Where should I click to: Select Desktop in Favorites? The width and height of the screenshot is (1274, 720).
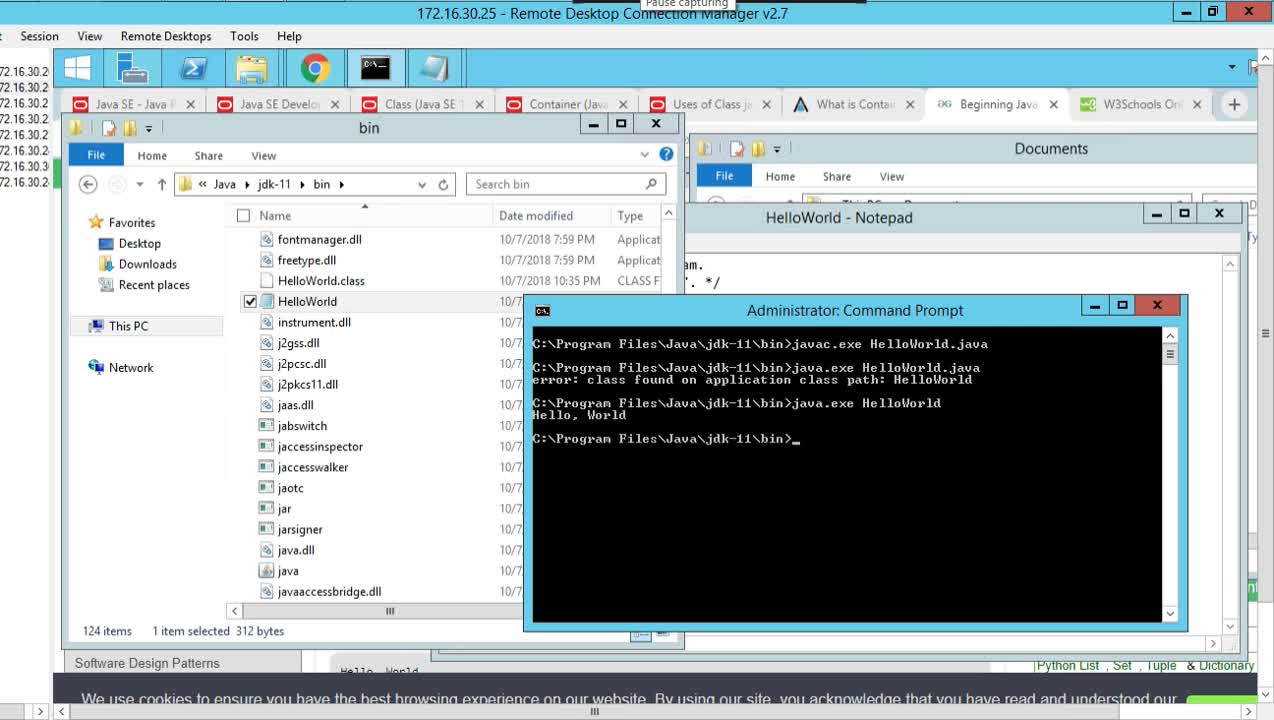(x=139, y=243)
